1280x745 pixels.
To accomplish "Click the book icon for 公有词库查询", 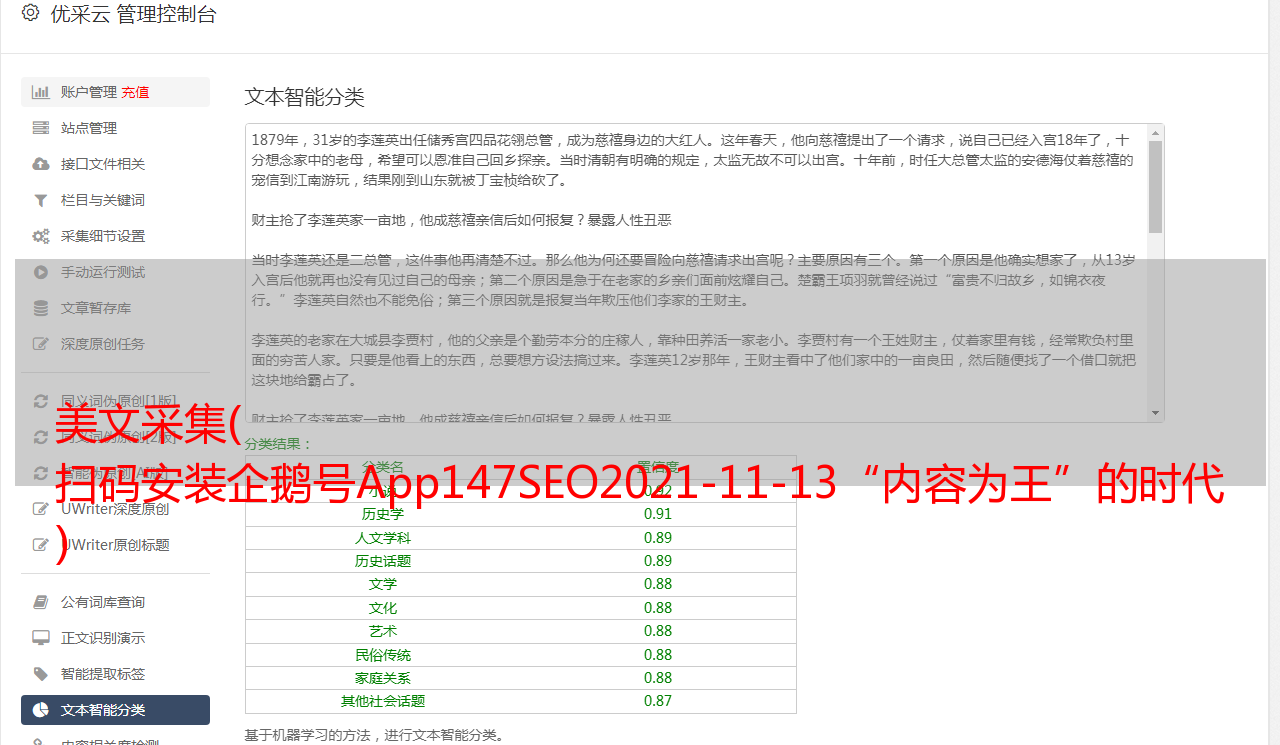I will [41, 602].
